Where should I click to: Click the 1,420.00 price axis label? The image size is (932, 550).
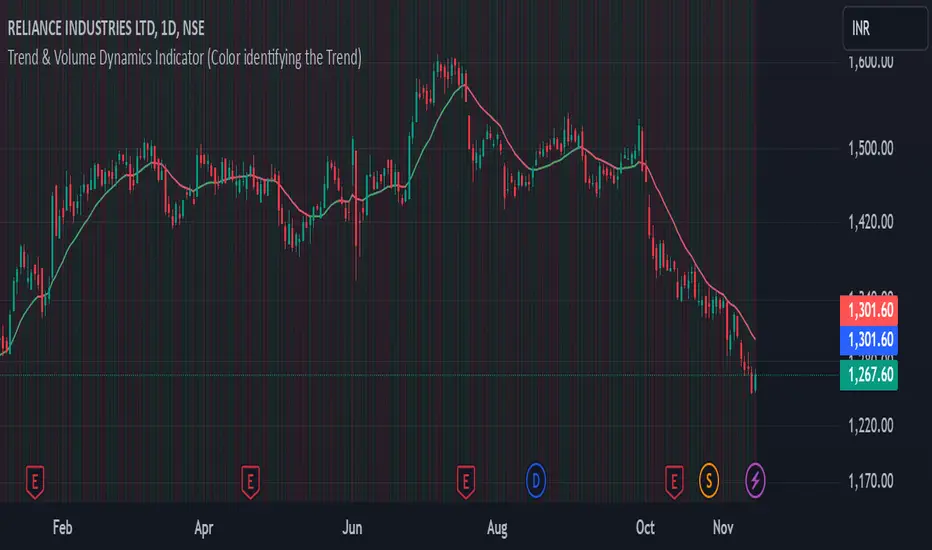870,222
